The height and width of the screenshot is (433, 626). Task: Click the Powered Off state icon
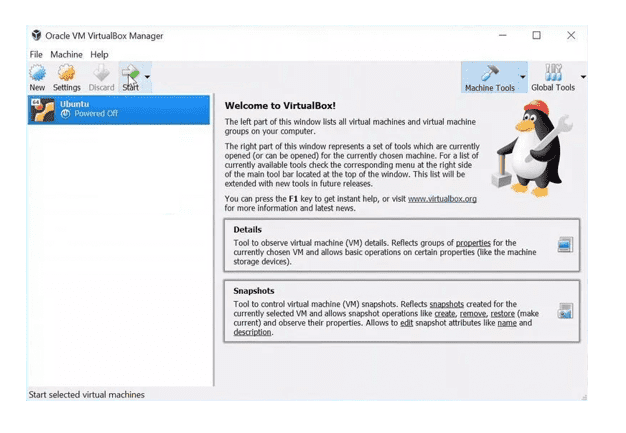[65, 114]
